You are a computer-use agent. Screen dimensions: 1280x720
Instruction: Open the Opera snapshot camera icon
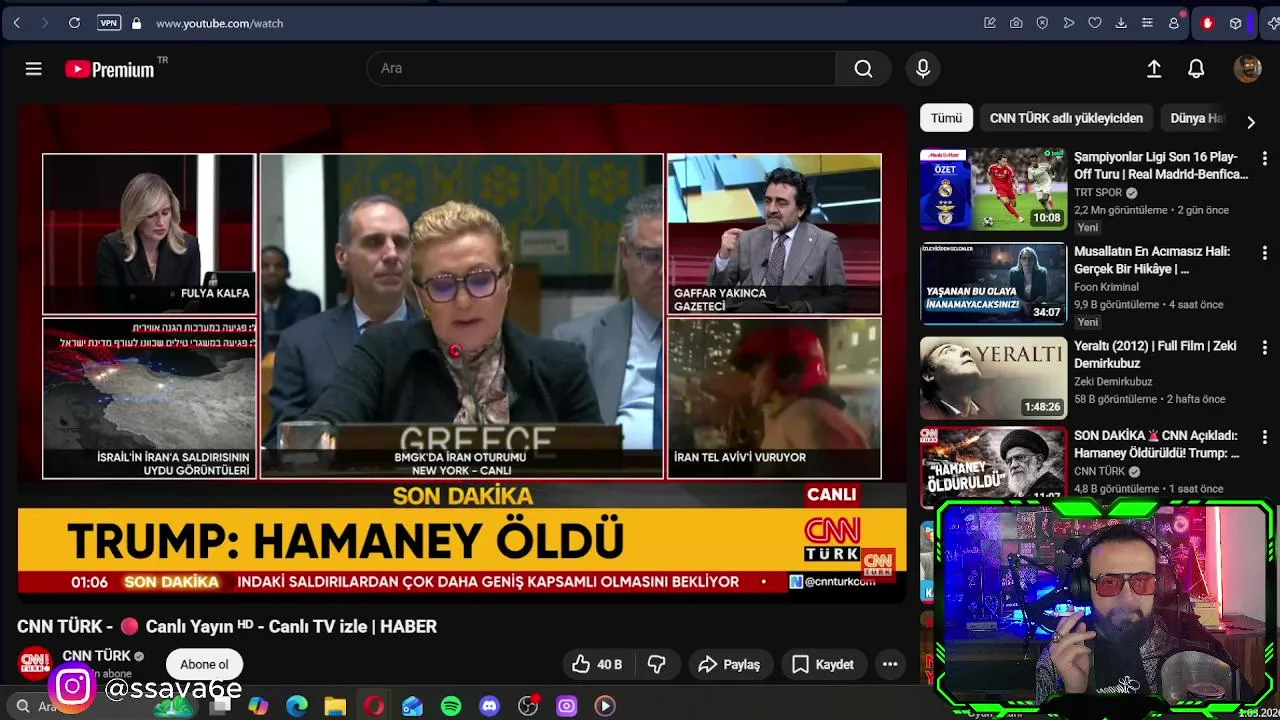pos(1016,23)
